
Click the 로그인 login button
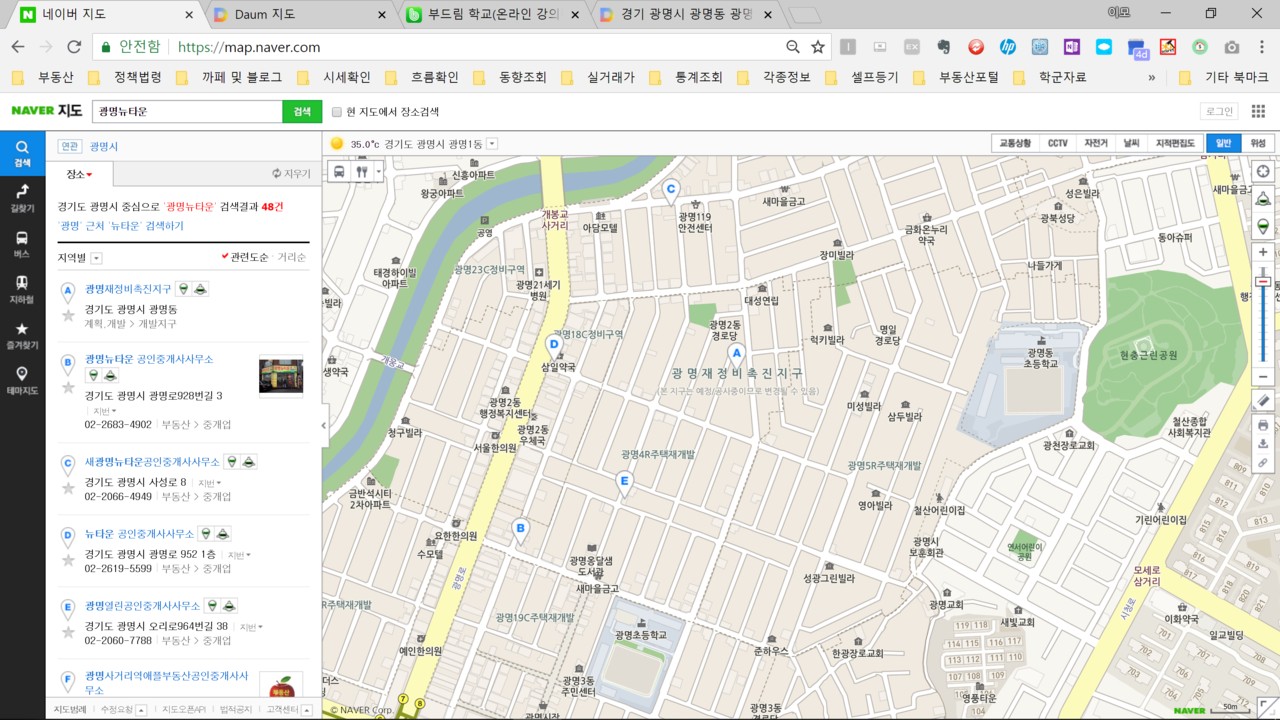[1219, 112]
